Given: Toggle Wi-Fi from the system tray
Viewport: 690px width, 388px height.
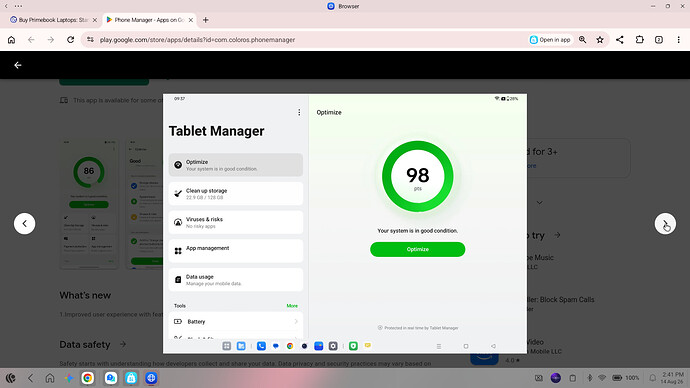Looking at the screenshot, I should tap(602, 378).
